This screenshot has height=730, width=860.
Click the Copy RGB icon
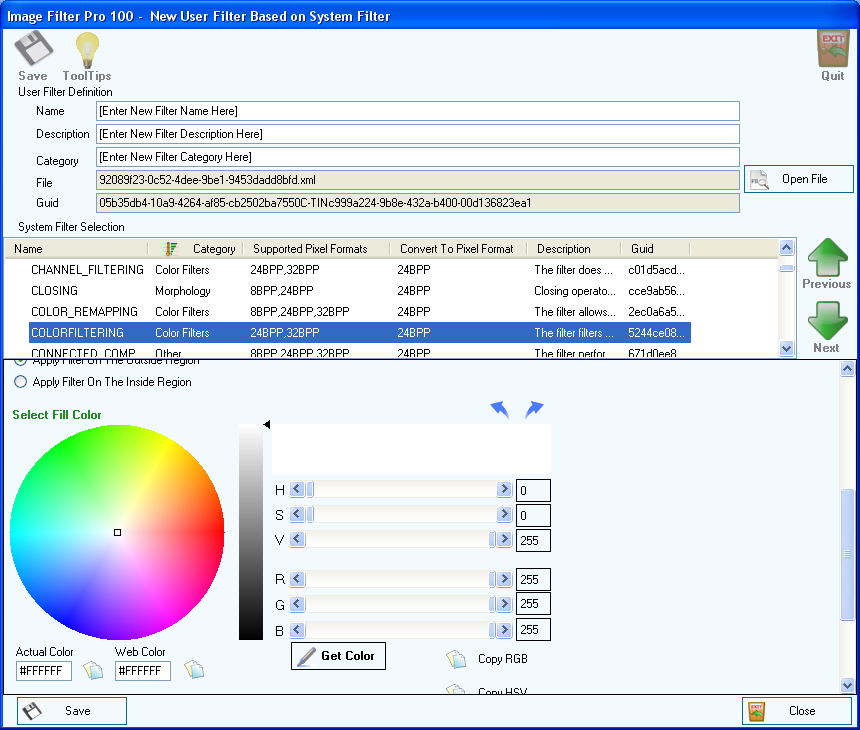pyautogui.click(x=456, y=659)
